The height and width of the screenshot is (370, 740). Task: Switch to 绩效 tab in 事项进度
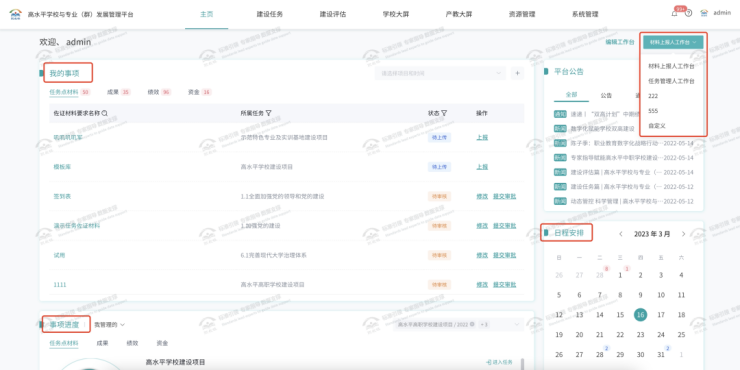(x=132, y=343)
